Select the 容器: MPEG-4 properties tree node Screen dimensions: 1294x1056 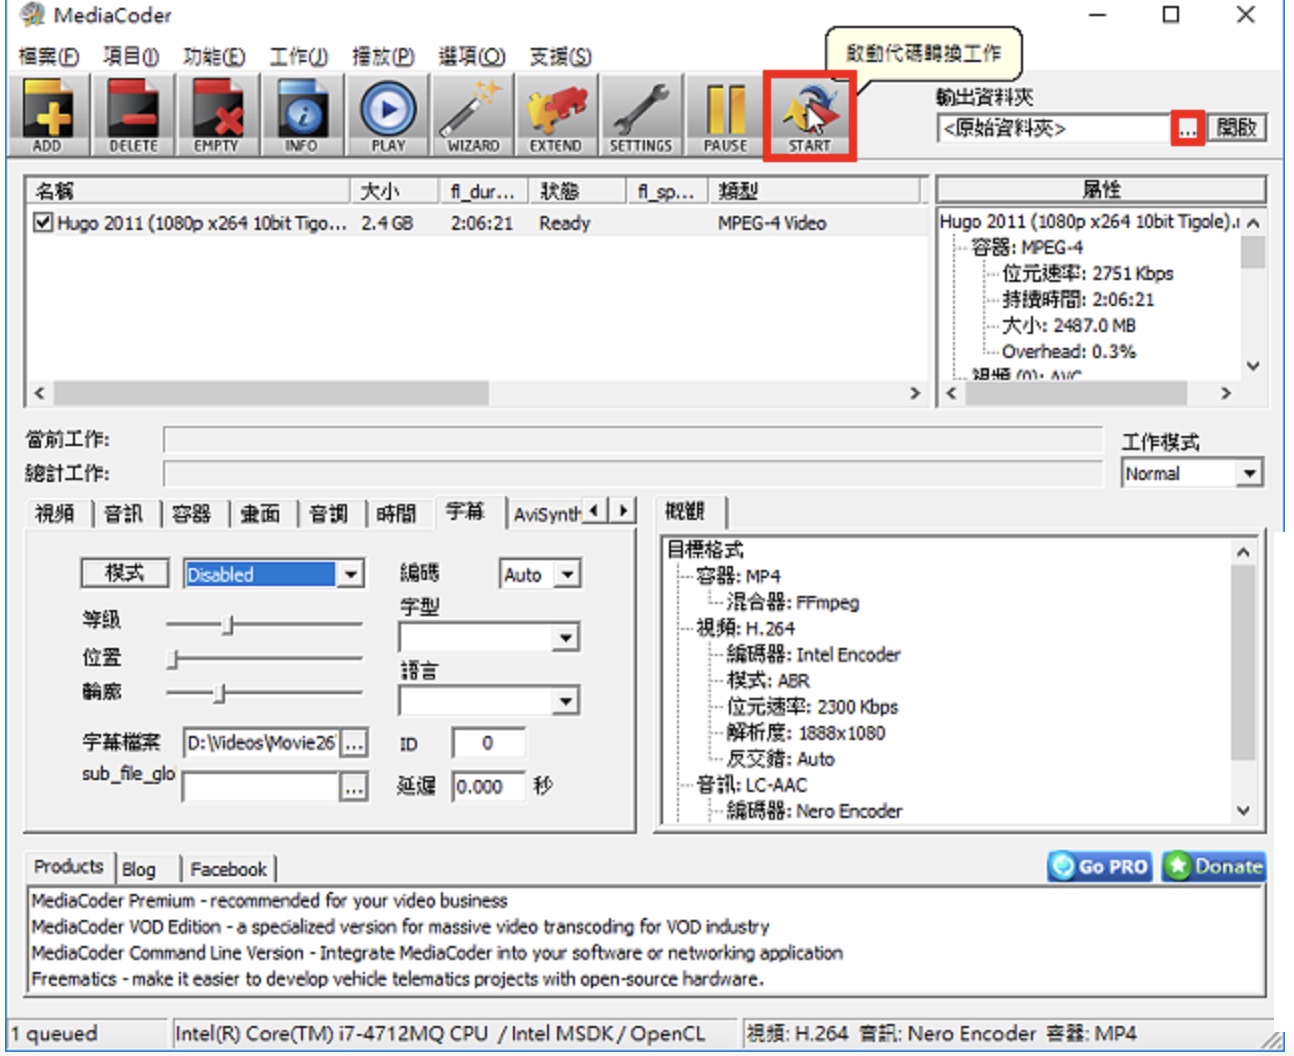tap(1027, 247)
